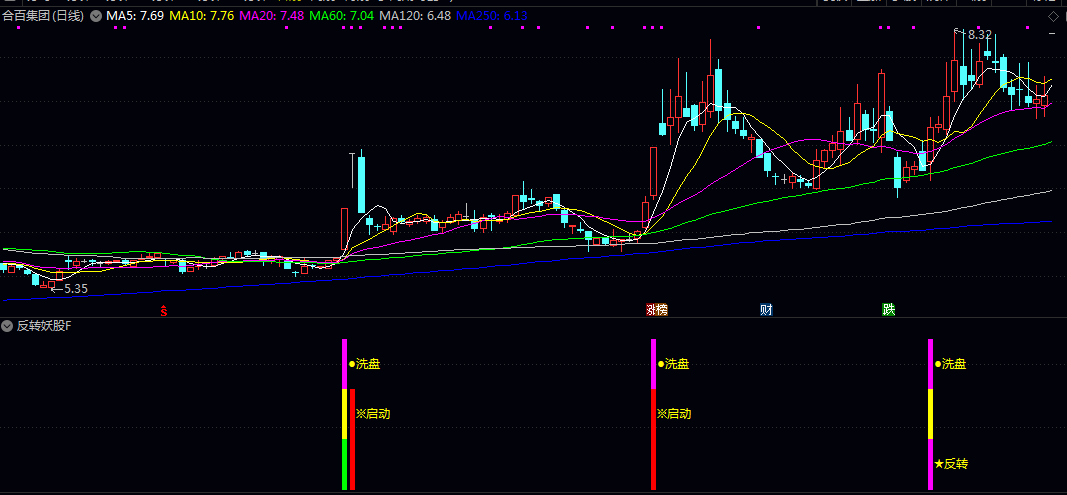Screen dimensions: 1067x495
Task: Click the blue MA250: 6.13 label
Action: [491, 17]
